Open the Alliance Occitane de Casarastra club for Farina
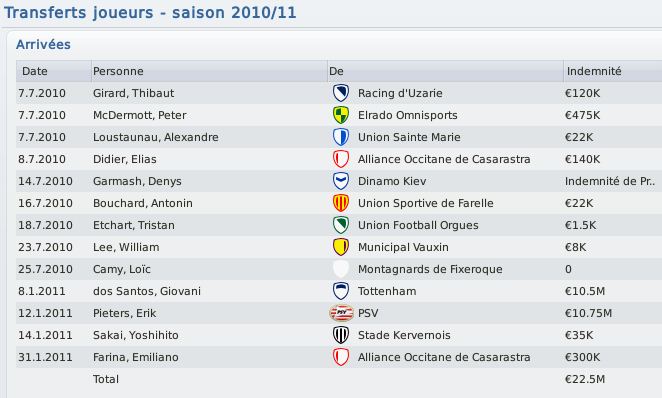 tap(444, 357)
